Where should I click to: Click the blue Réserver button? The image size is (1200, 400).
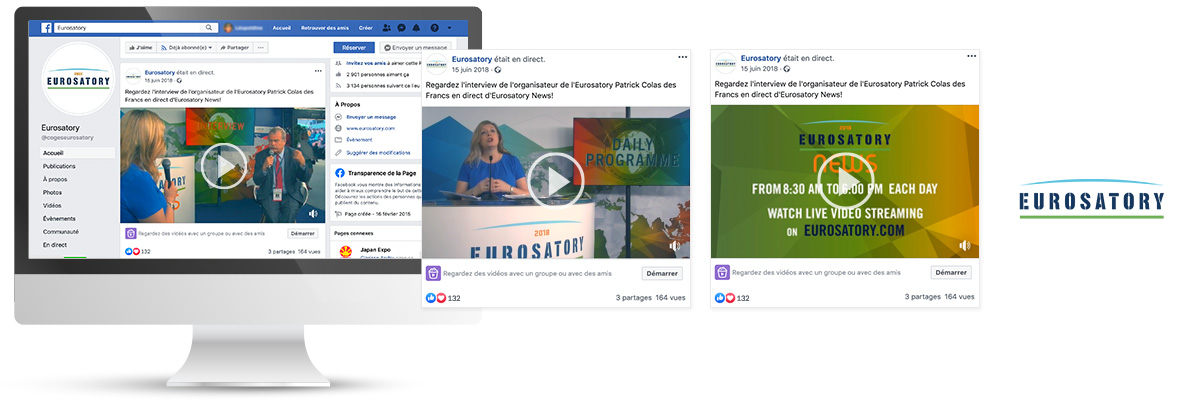pos(354,47)
